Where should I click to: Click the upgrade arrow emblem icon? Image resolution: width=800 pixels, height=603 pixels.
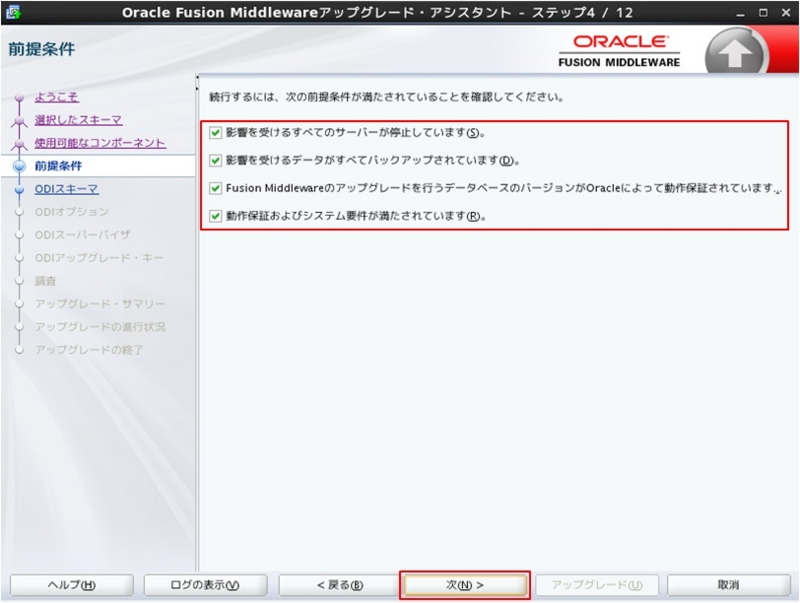tap(734, 53)
